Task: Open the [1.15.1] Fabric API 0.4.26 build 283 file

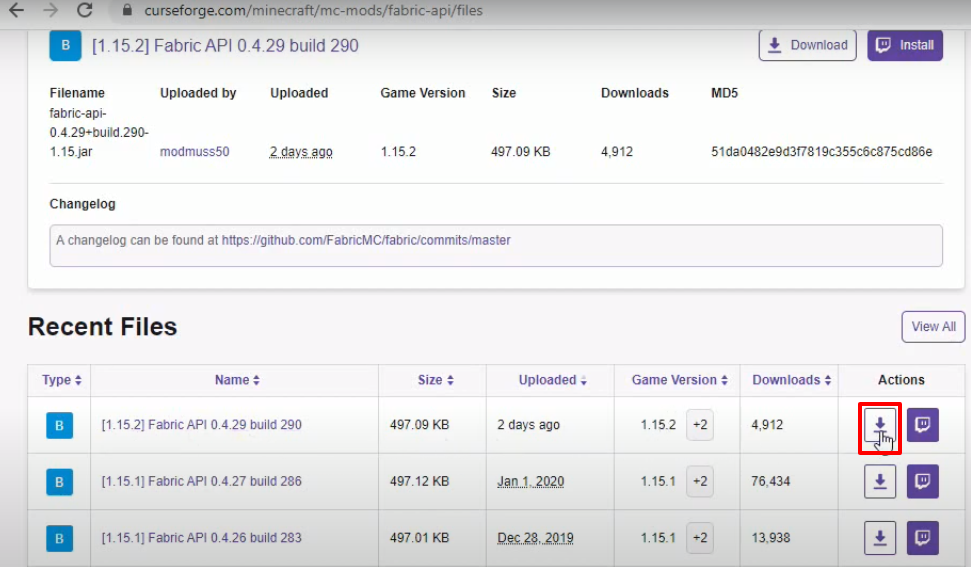Action: (x=201, y=537)
